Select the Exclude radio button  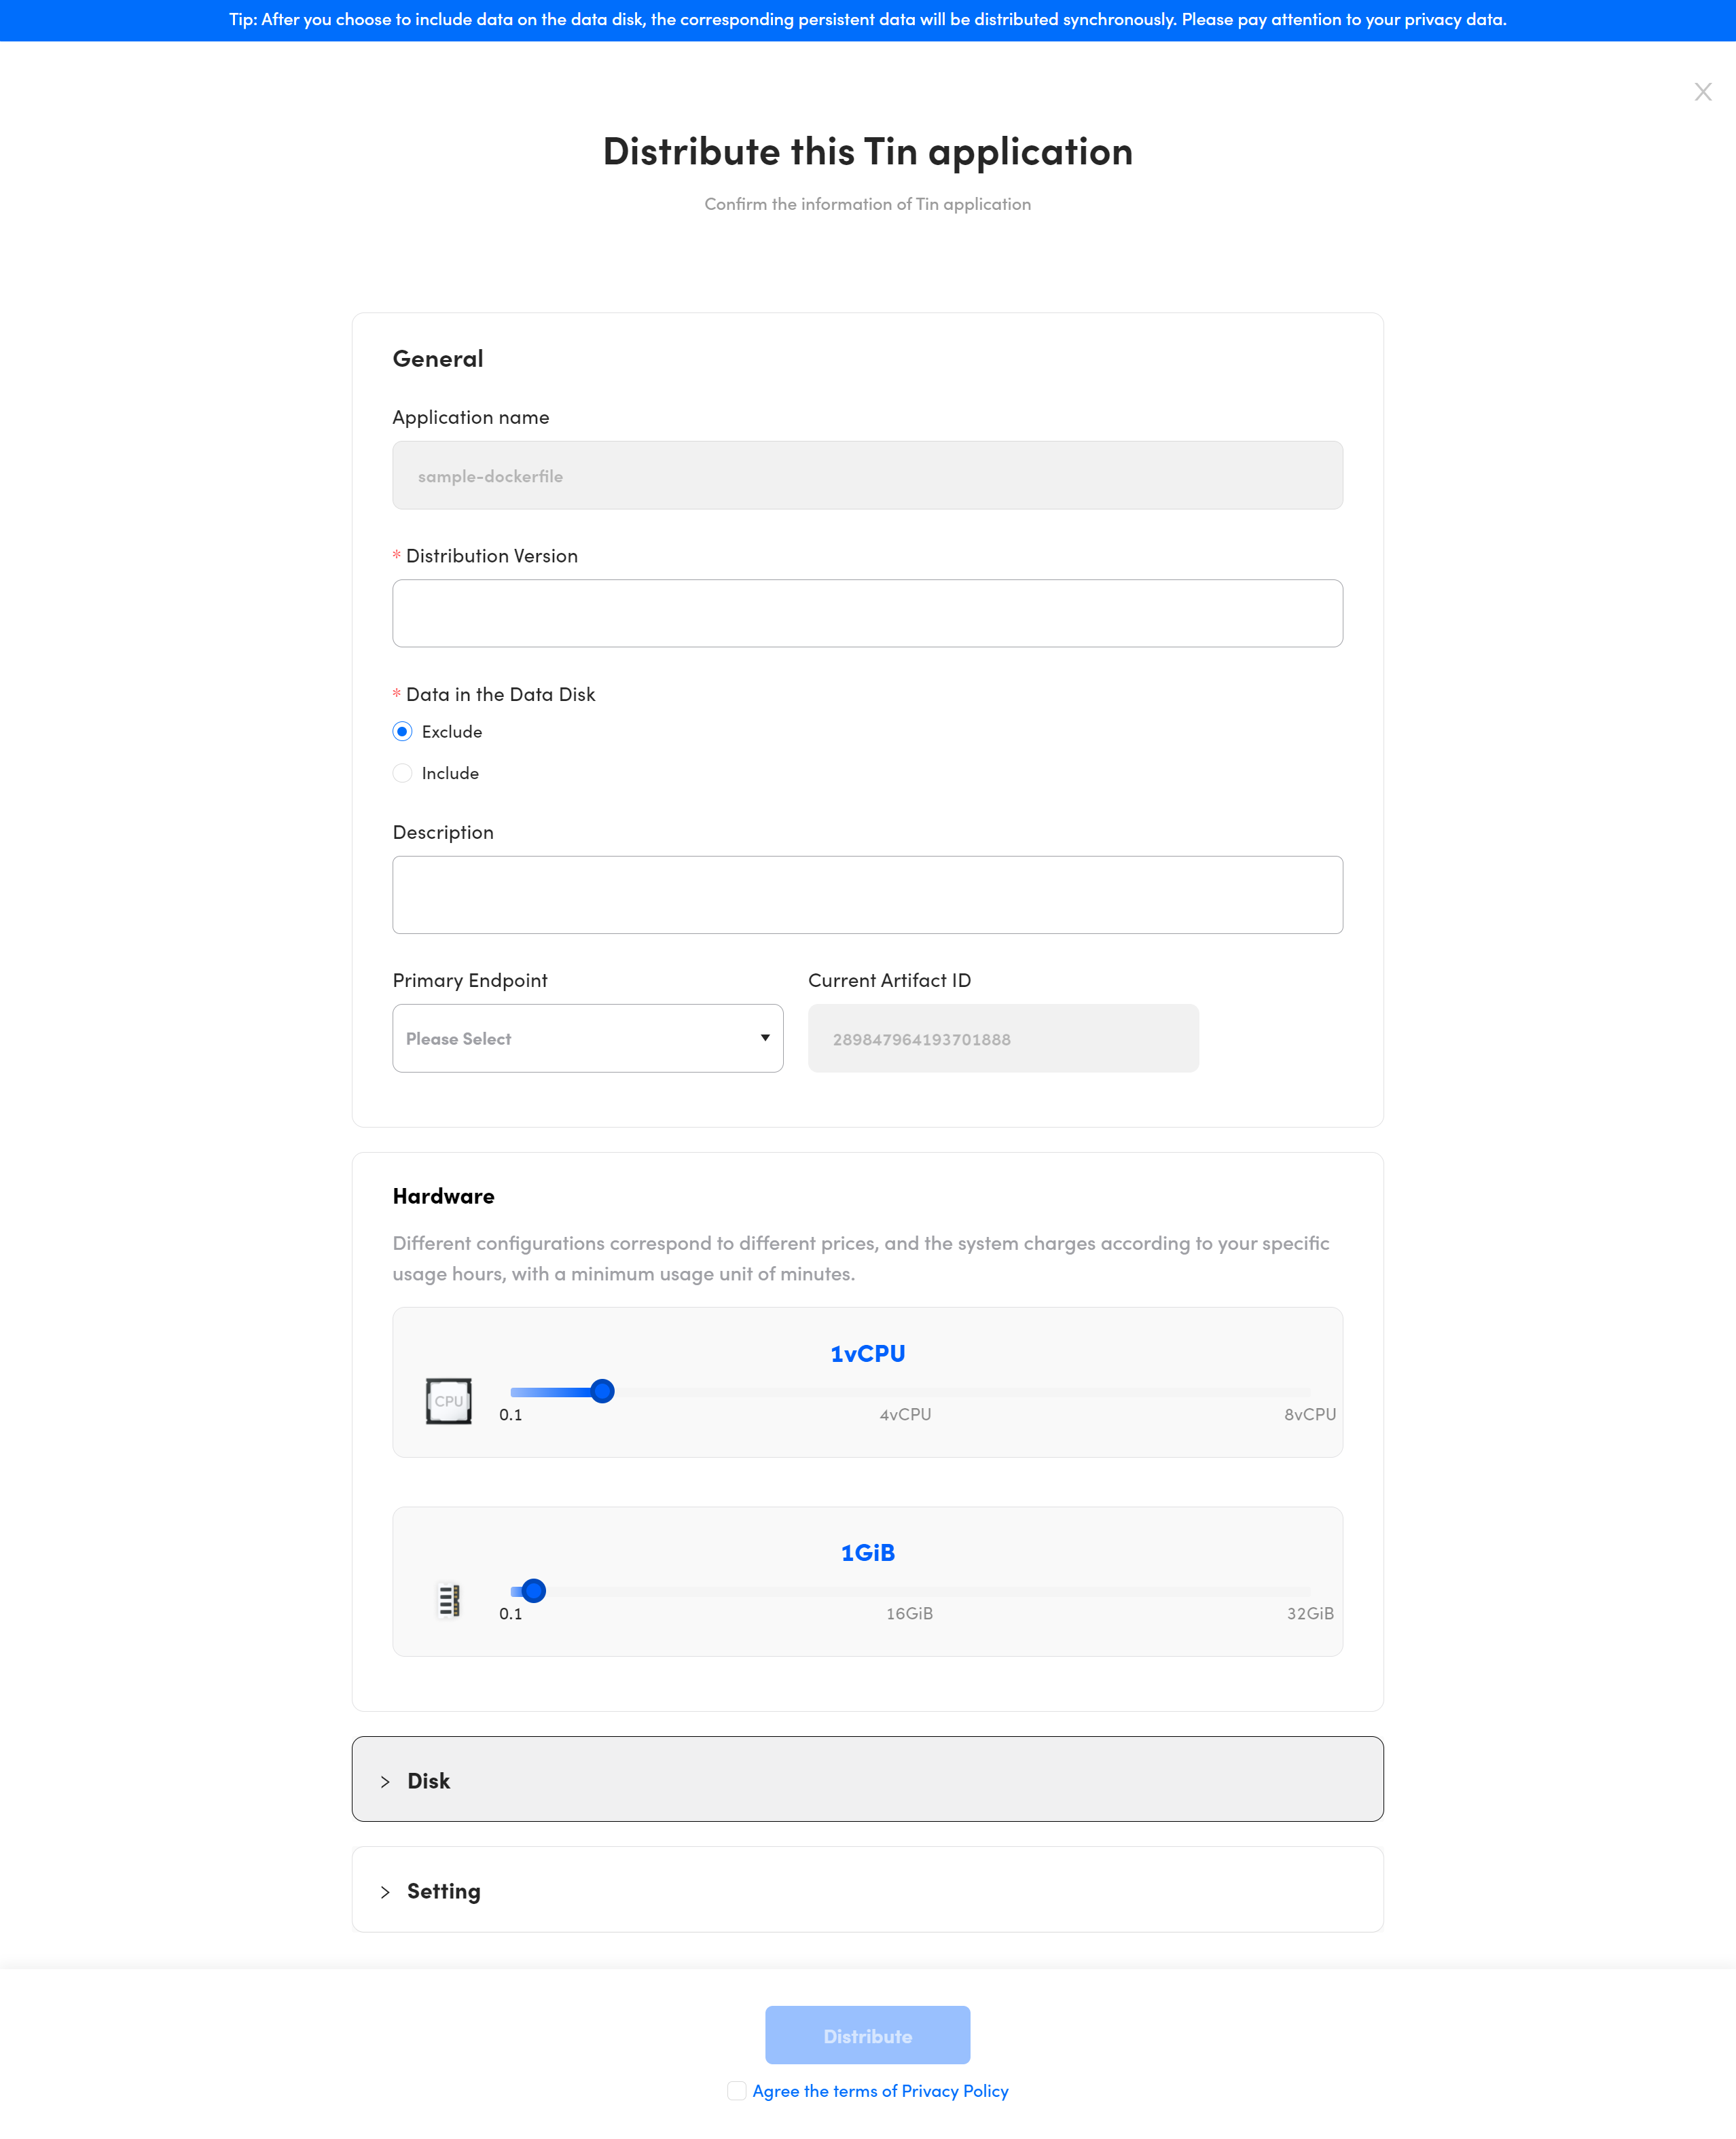pos(402,732)
